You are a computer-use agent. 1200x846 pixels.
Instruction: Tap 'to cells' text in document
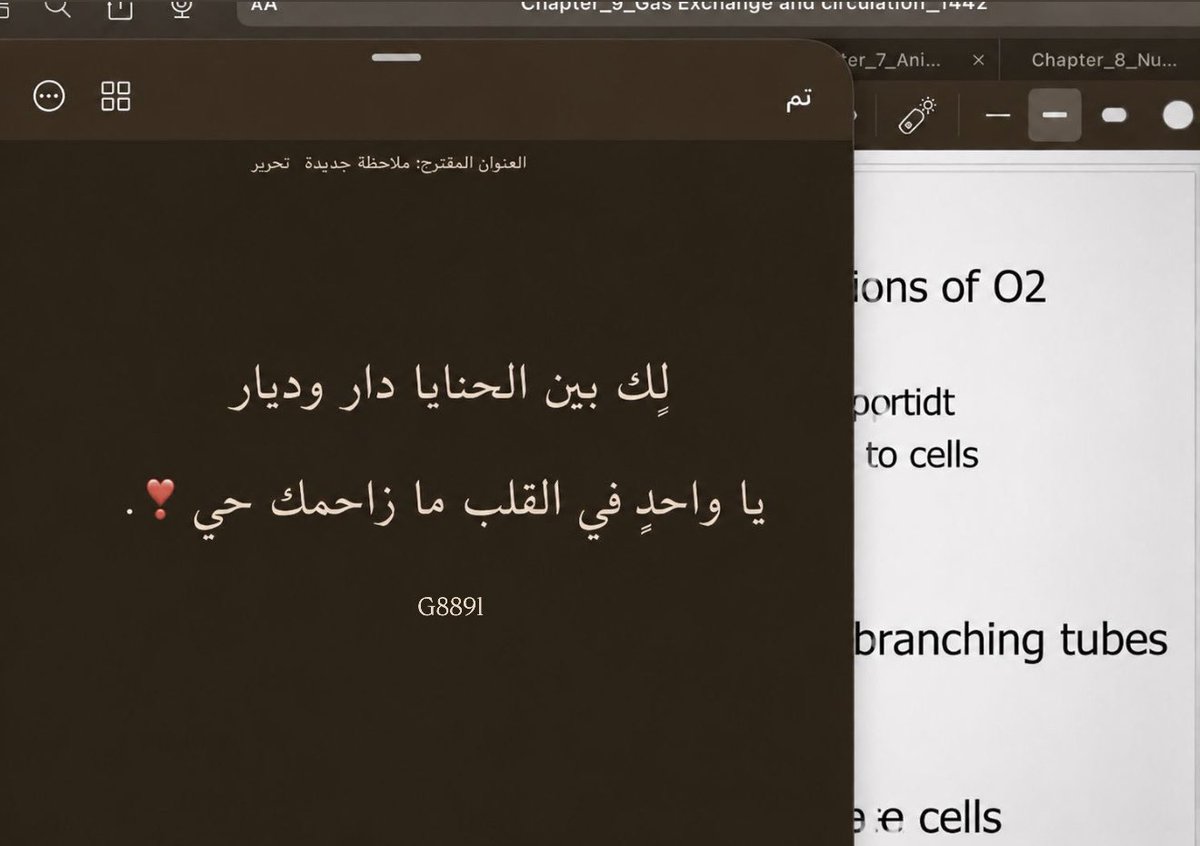point(922,455)
